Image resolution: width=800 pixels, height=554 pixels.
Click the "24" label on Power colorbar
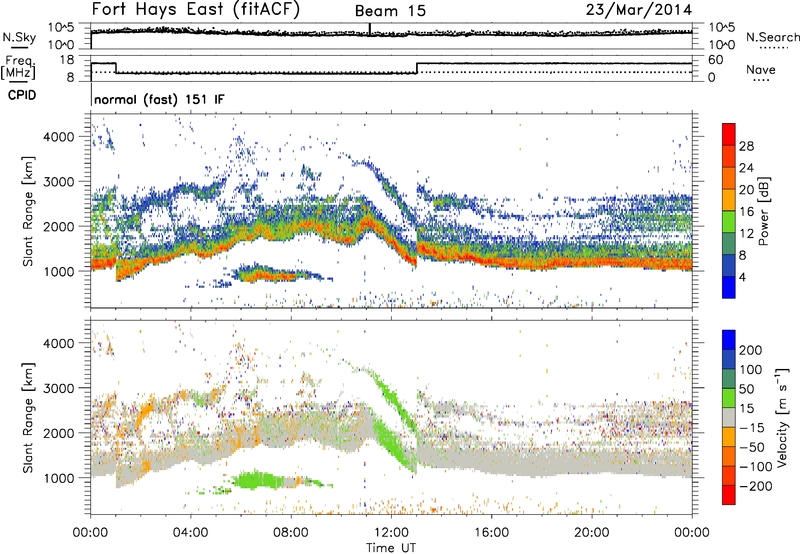point(746,168)
